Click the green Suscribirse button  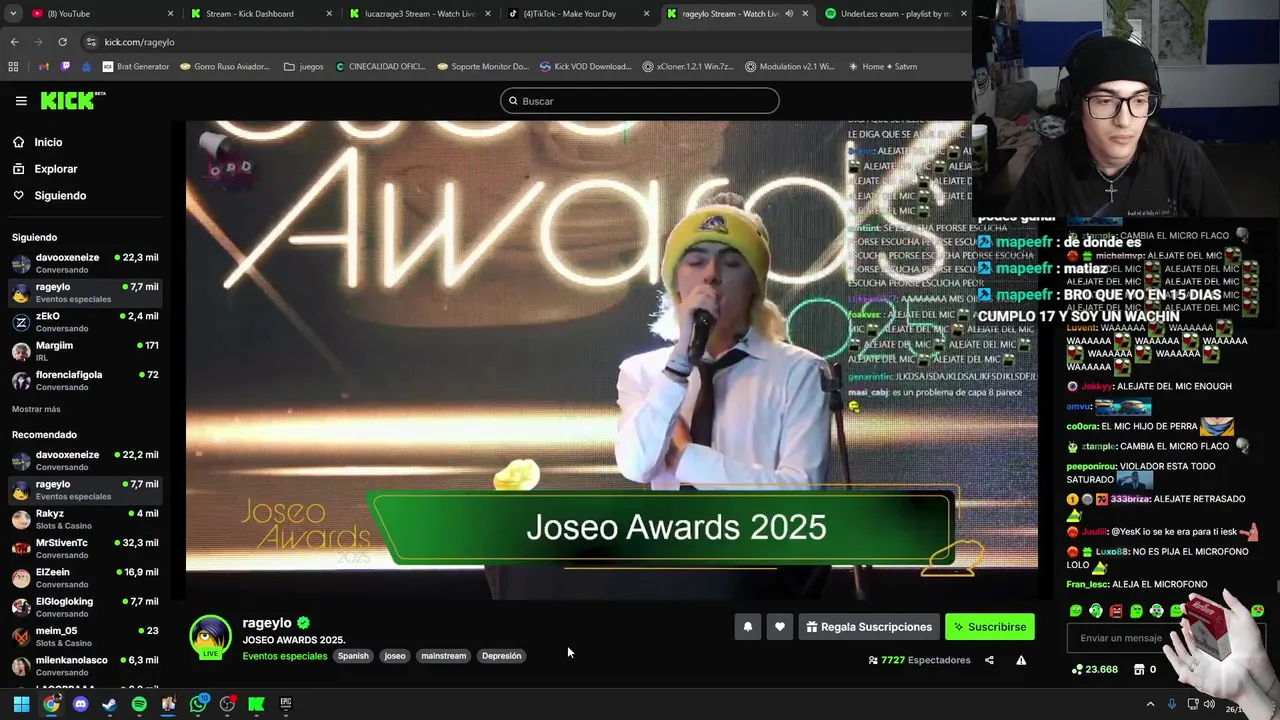point(990,627)
